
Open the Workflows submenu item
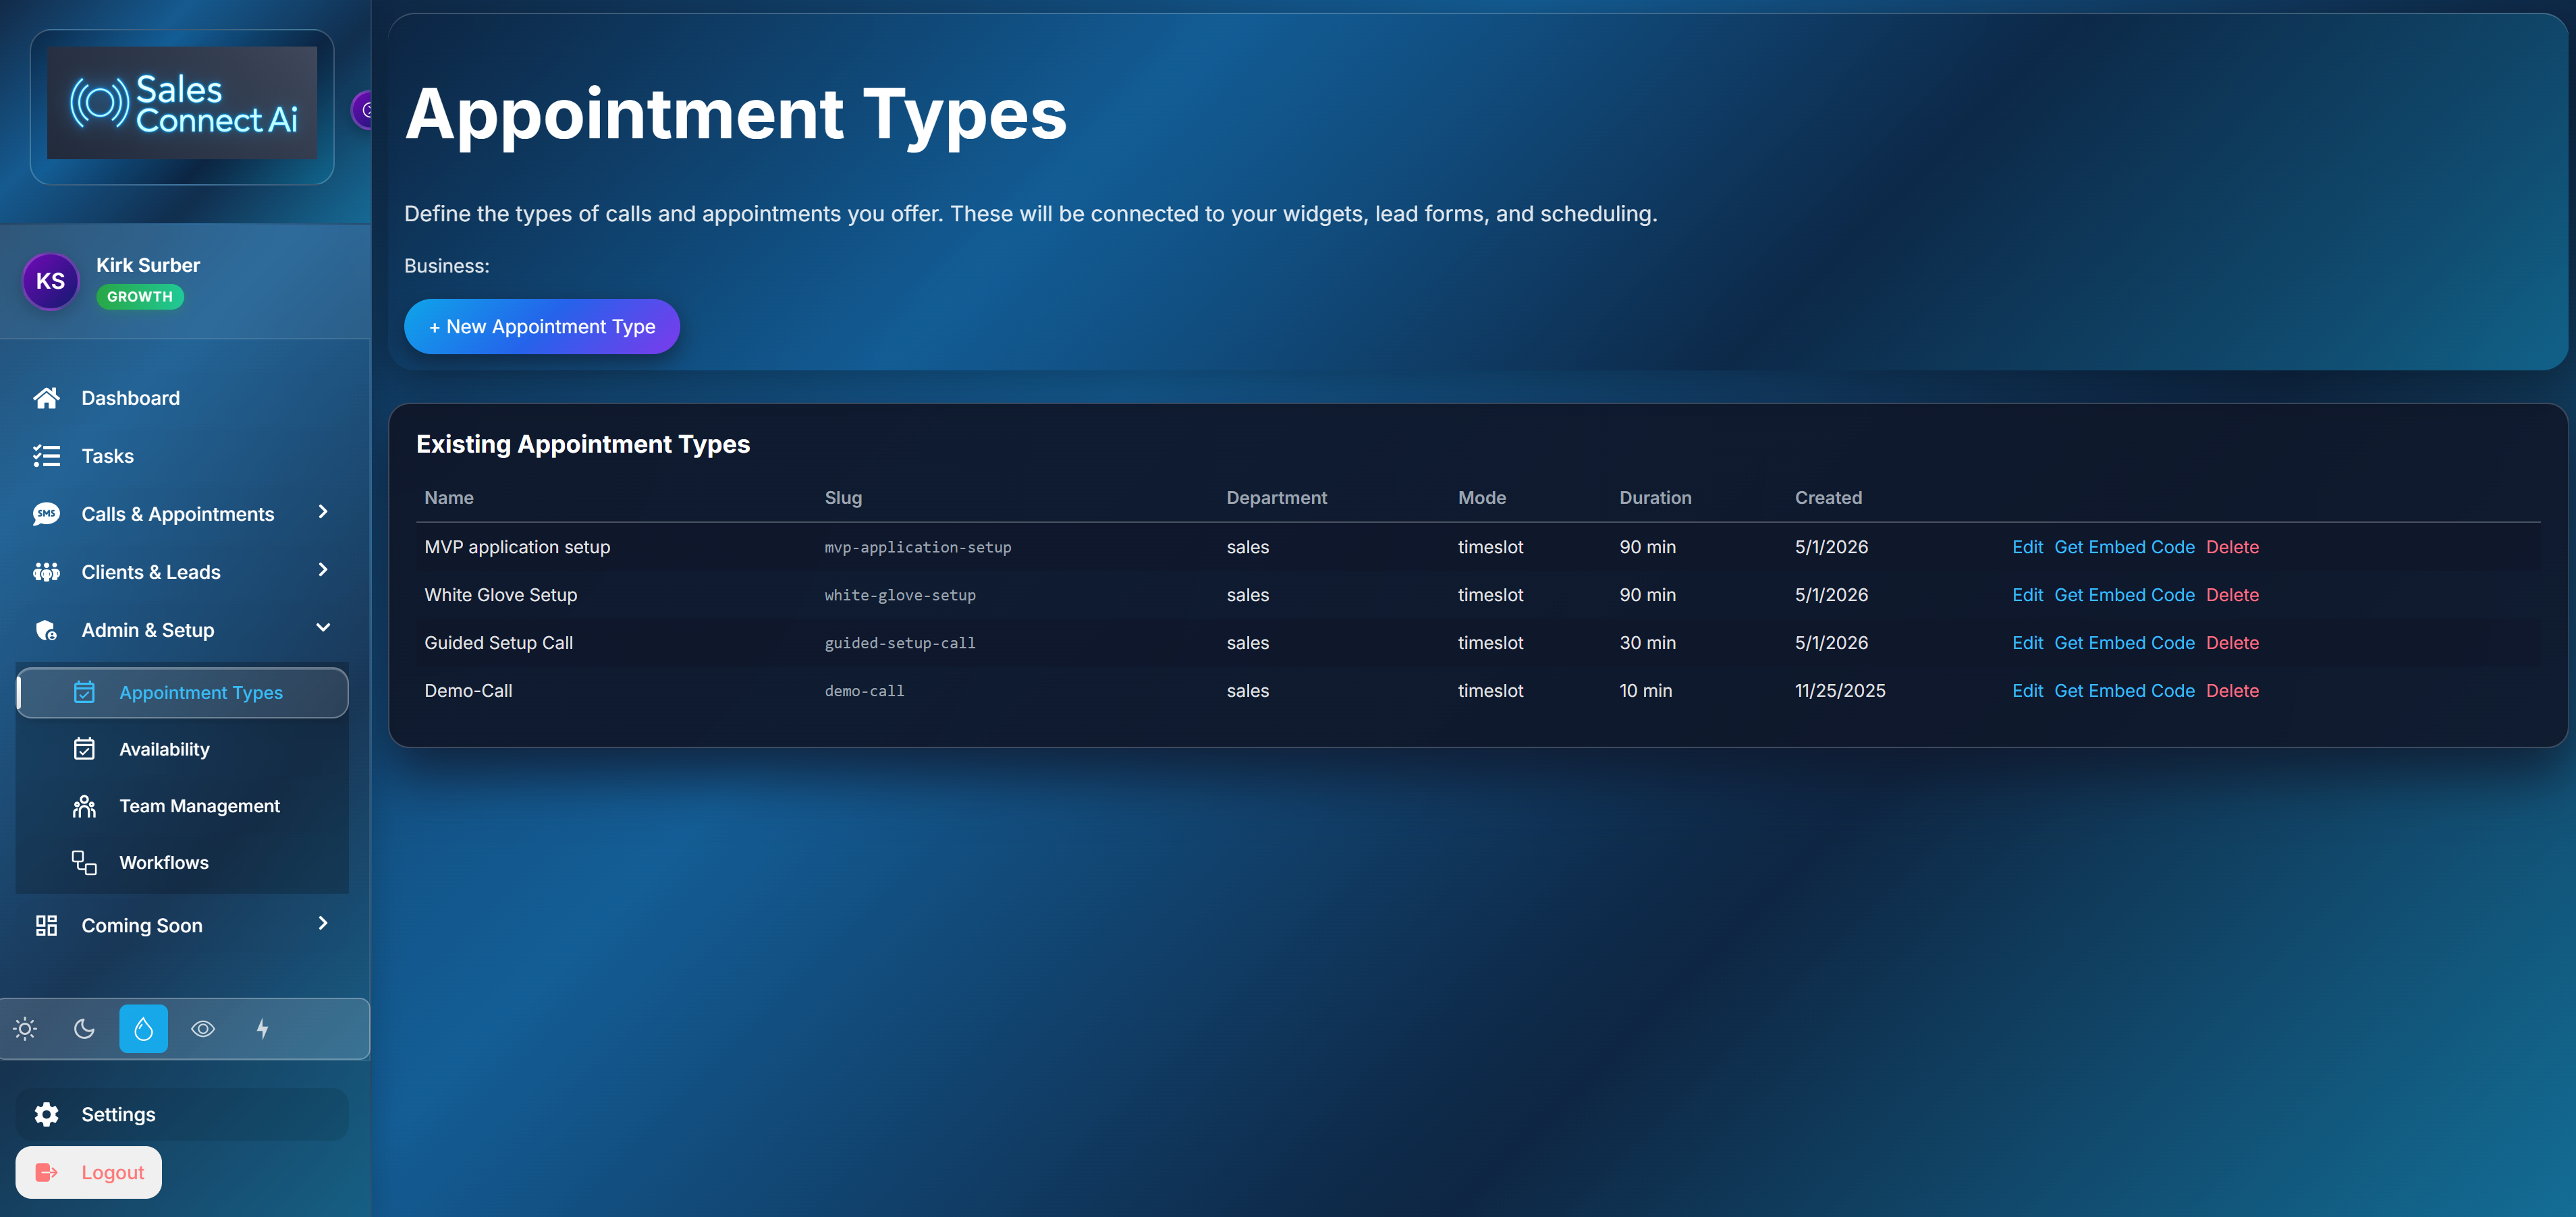[x=183, y=863]
